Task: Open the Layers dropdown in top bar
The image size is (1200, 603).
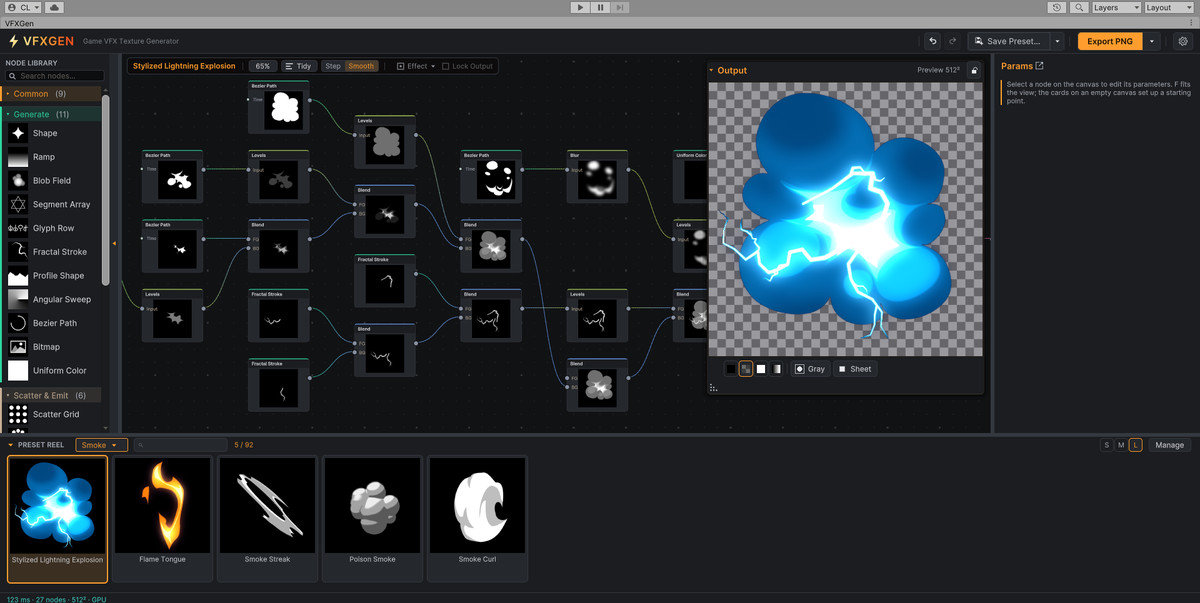Action: click(x=1115, y=7)
